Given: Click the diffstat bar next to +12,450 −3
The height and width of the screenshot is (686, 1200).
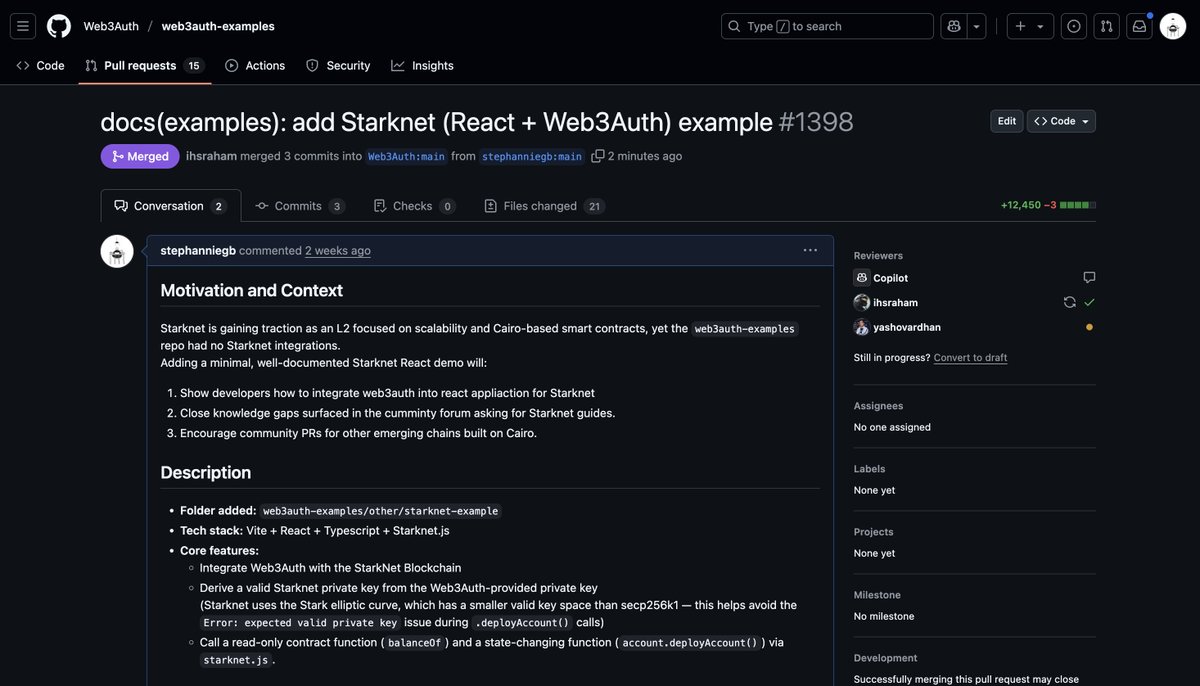Looking at the screenshot, I should 1078,205.
